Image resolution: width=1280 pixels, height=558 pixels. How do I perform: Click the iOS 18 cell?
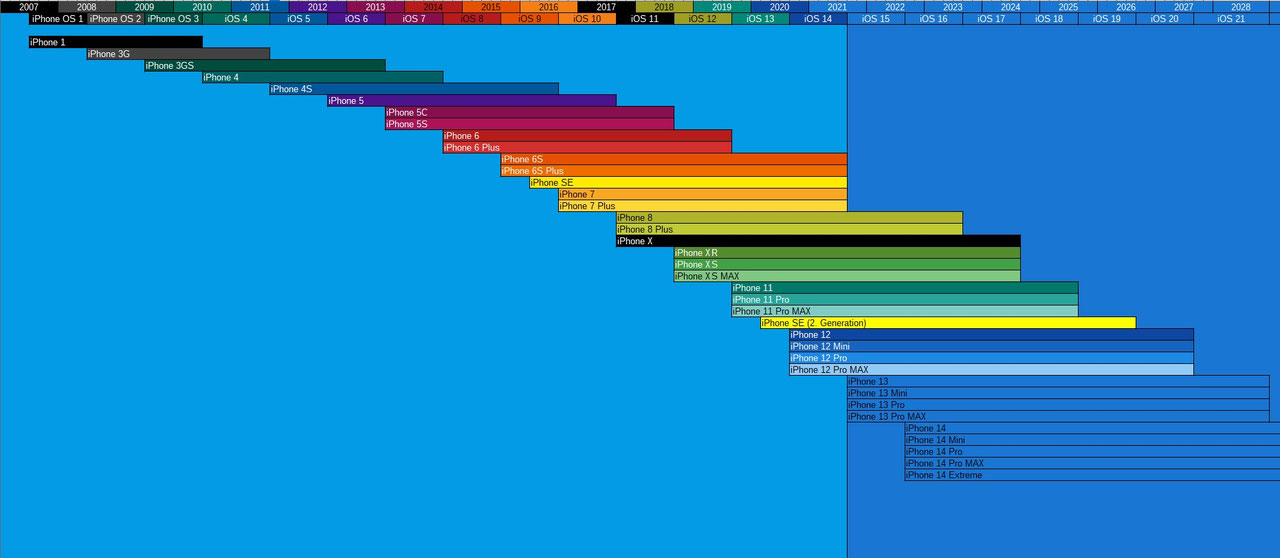1050,19
